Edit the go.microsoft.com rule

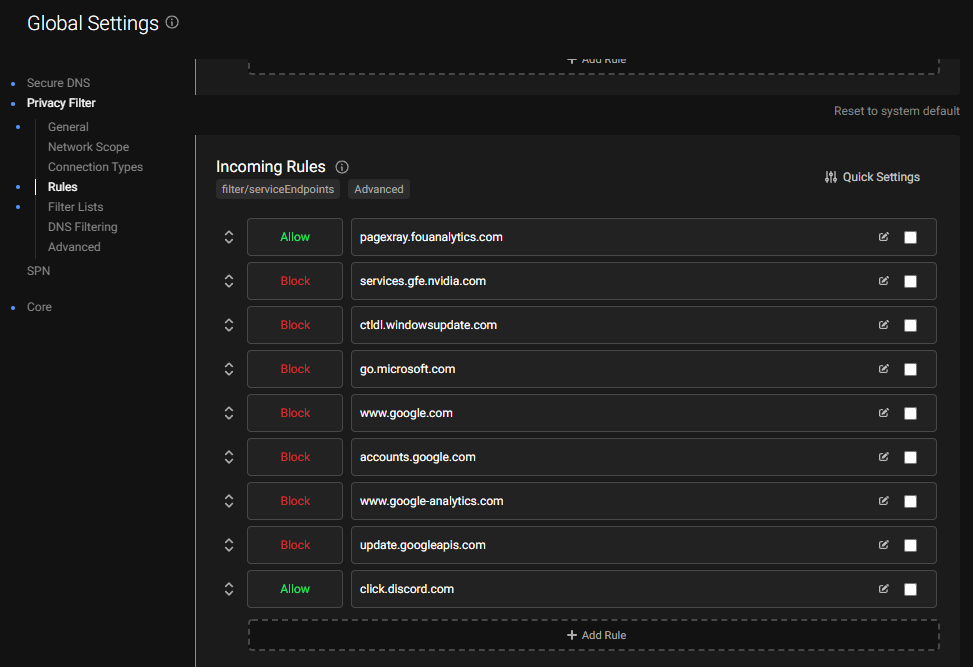point(883,369)
